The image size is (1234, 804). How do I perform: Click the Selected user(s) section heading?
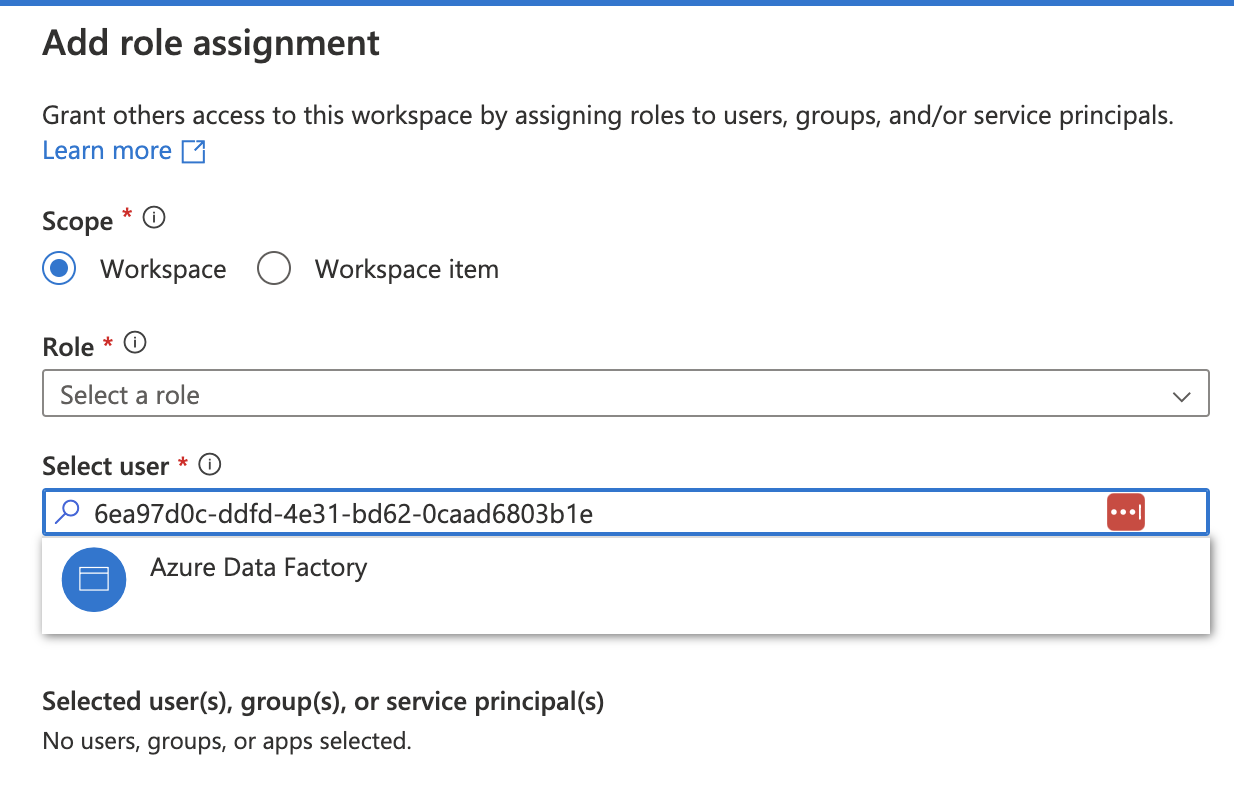coord(322,701)
